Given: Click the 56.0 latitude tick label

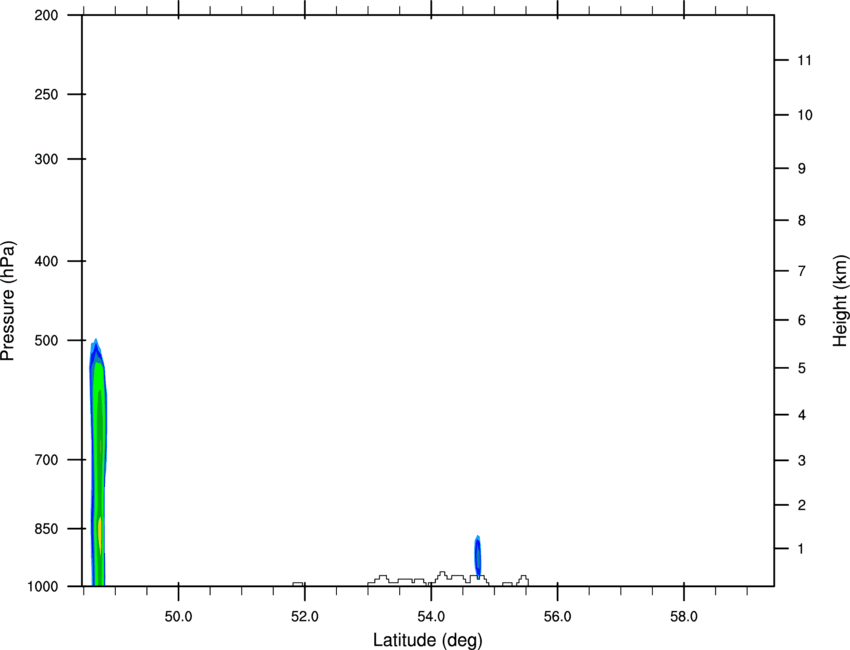Looking at the screenshot, I should (557, 617).
